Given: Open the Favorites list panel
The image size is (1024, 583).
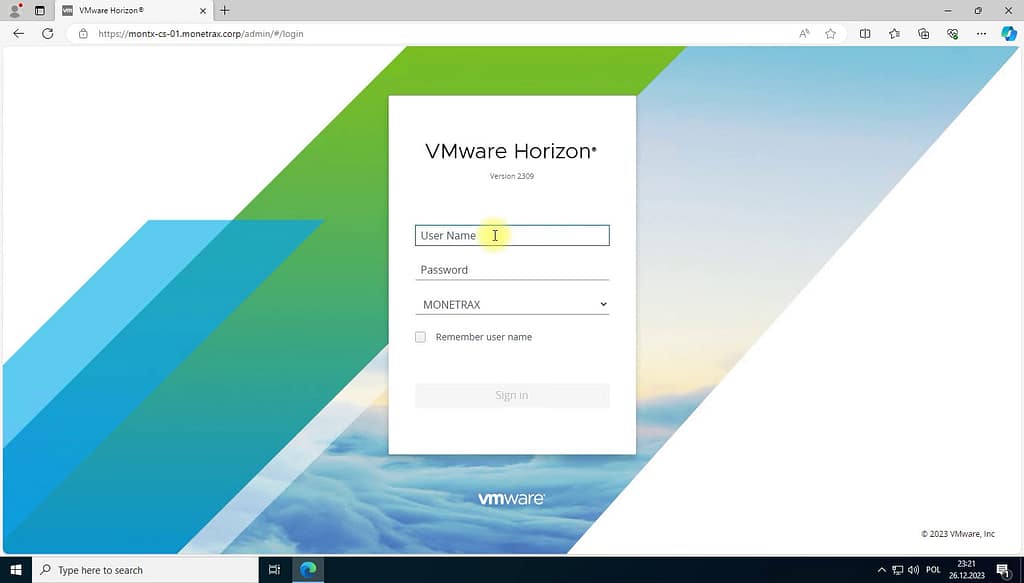Looking at the screenshot, I should tap(894, 34).
